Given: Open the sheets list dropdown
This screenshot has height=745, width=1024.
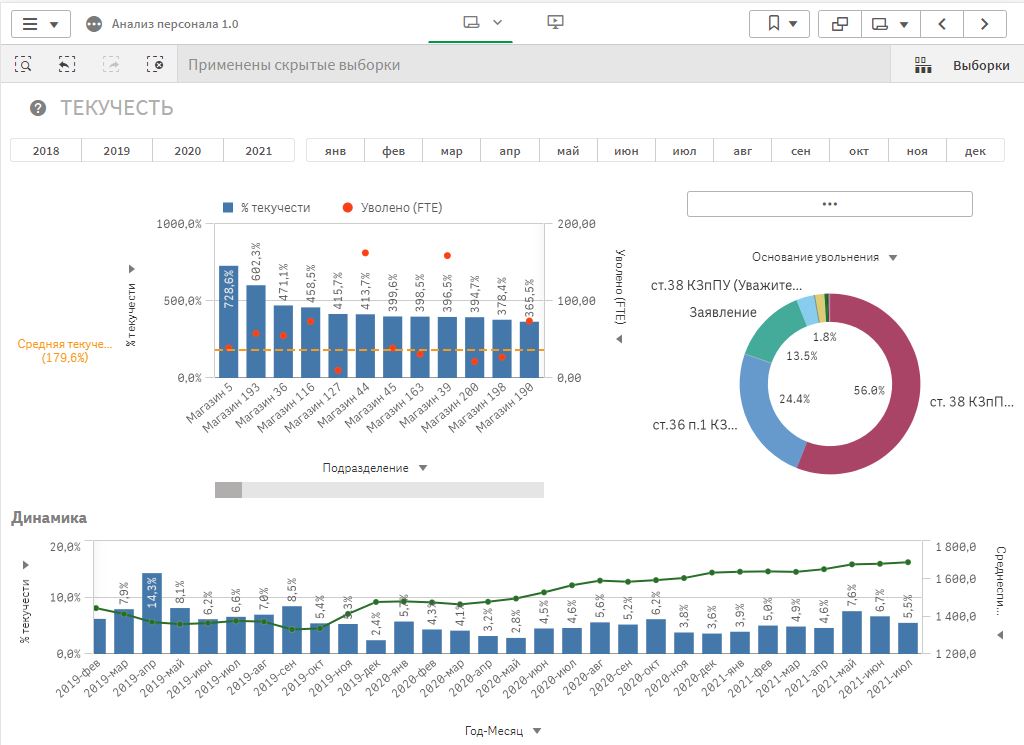Looking at the screenshot, I should point(891,24).
